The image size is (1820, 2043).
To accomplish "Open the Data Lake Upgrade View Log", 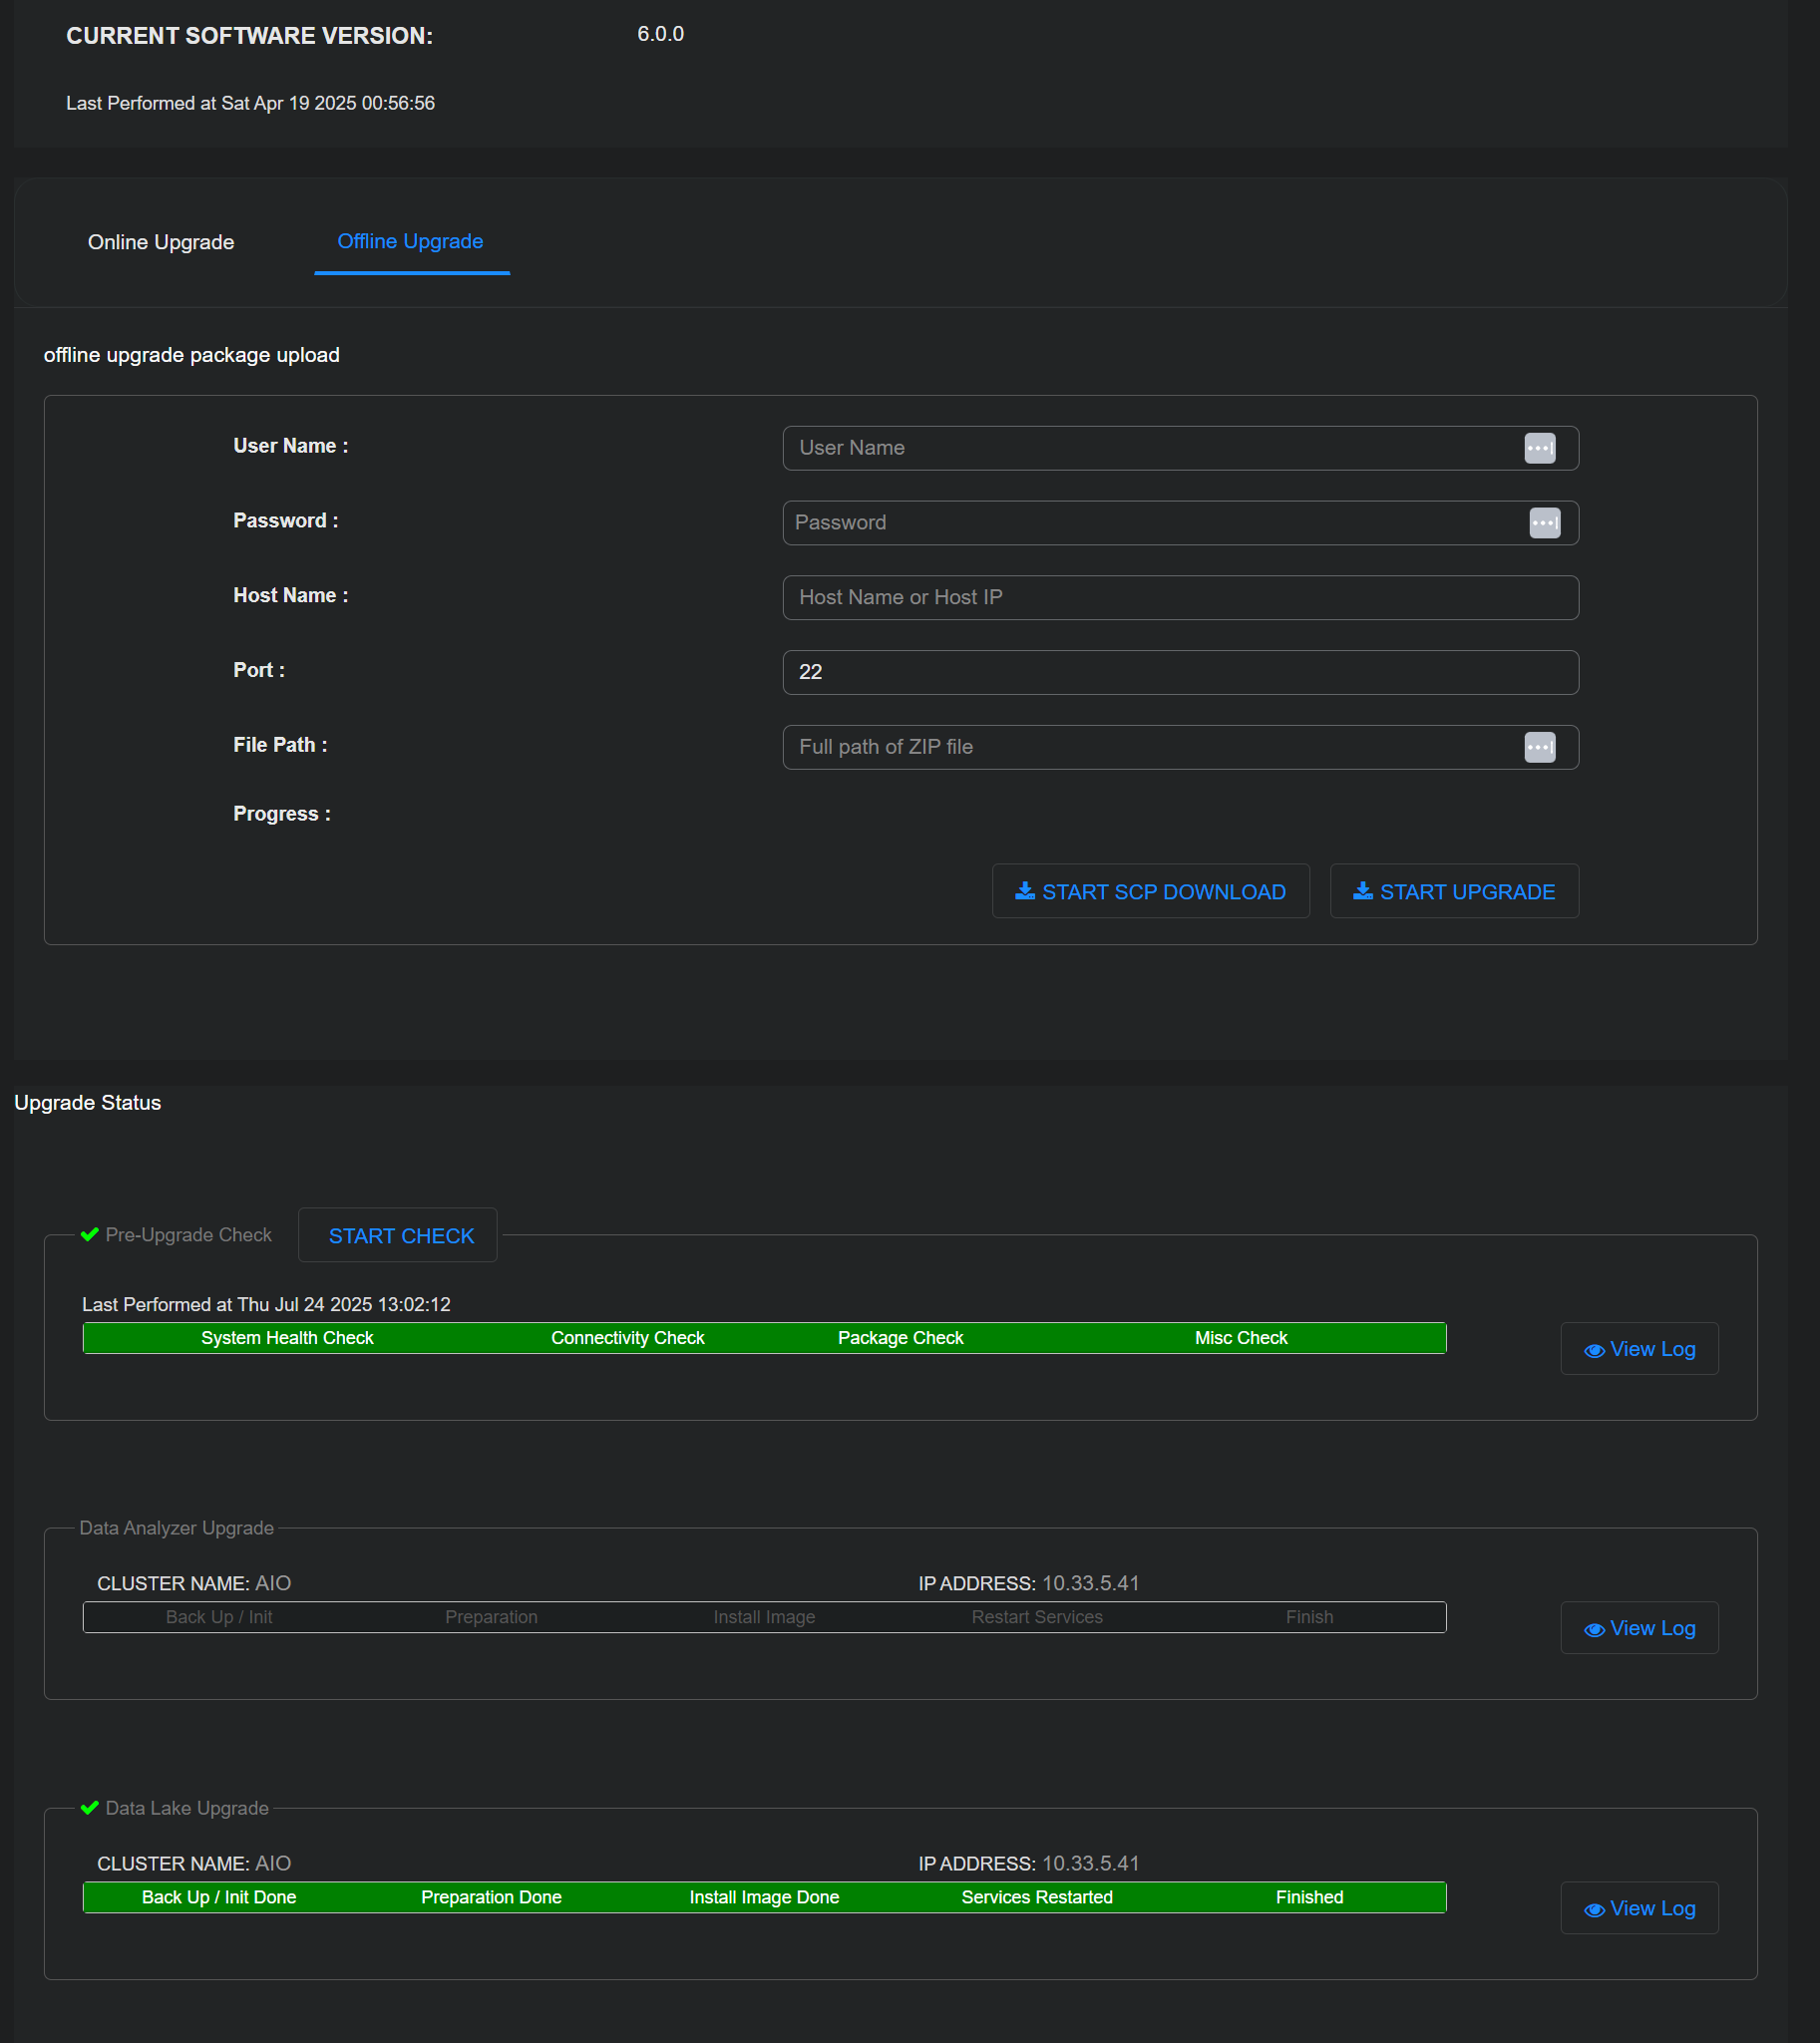I will (x=1639, y=1908).
